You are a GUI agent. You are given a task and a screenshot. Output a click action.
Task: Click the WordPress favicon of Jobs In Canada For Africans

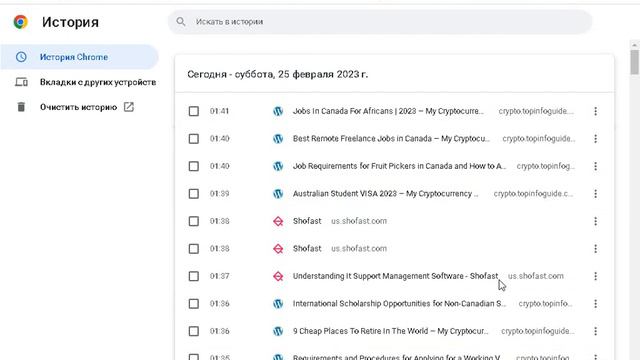[278, 111]
